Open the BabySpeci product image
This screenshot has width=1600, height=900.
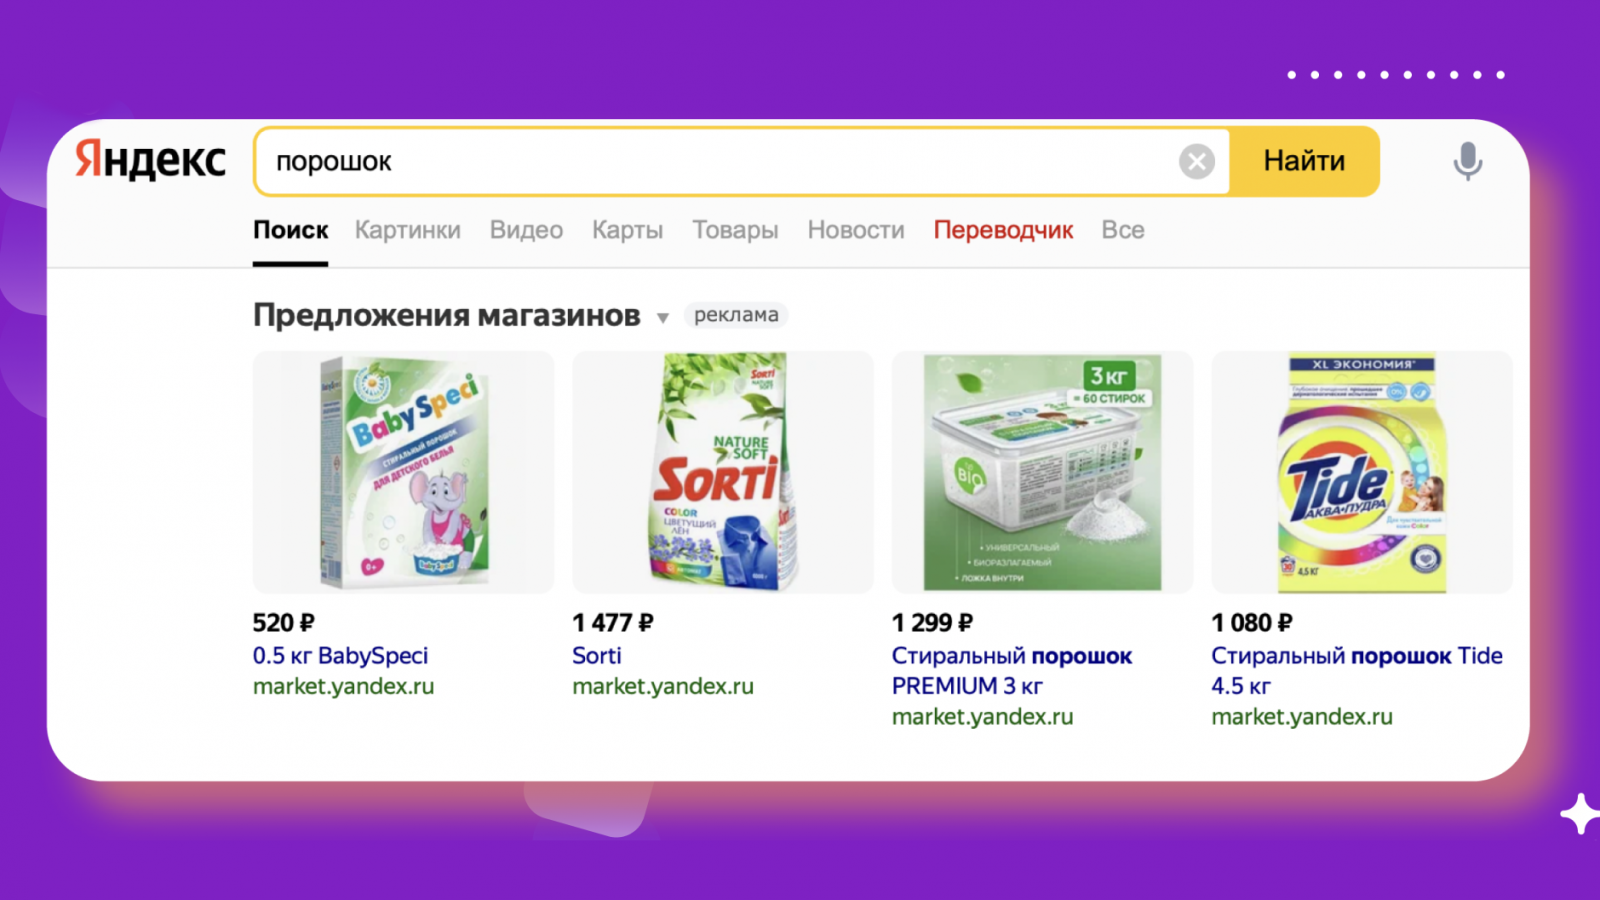click(x=403, y=472)
